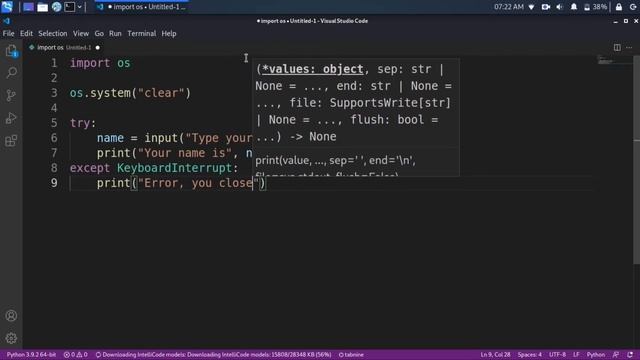640x360 pixels.
Task: Change indentation via Spaces: 4
Action: point(530,355)
